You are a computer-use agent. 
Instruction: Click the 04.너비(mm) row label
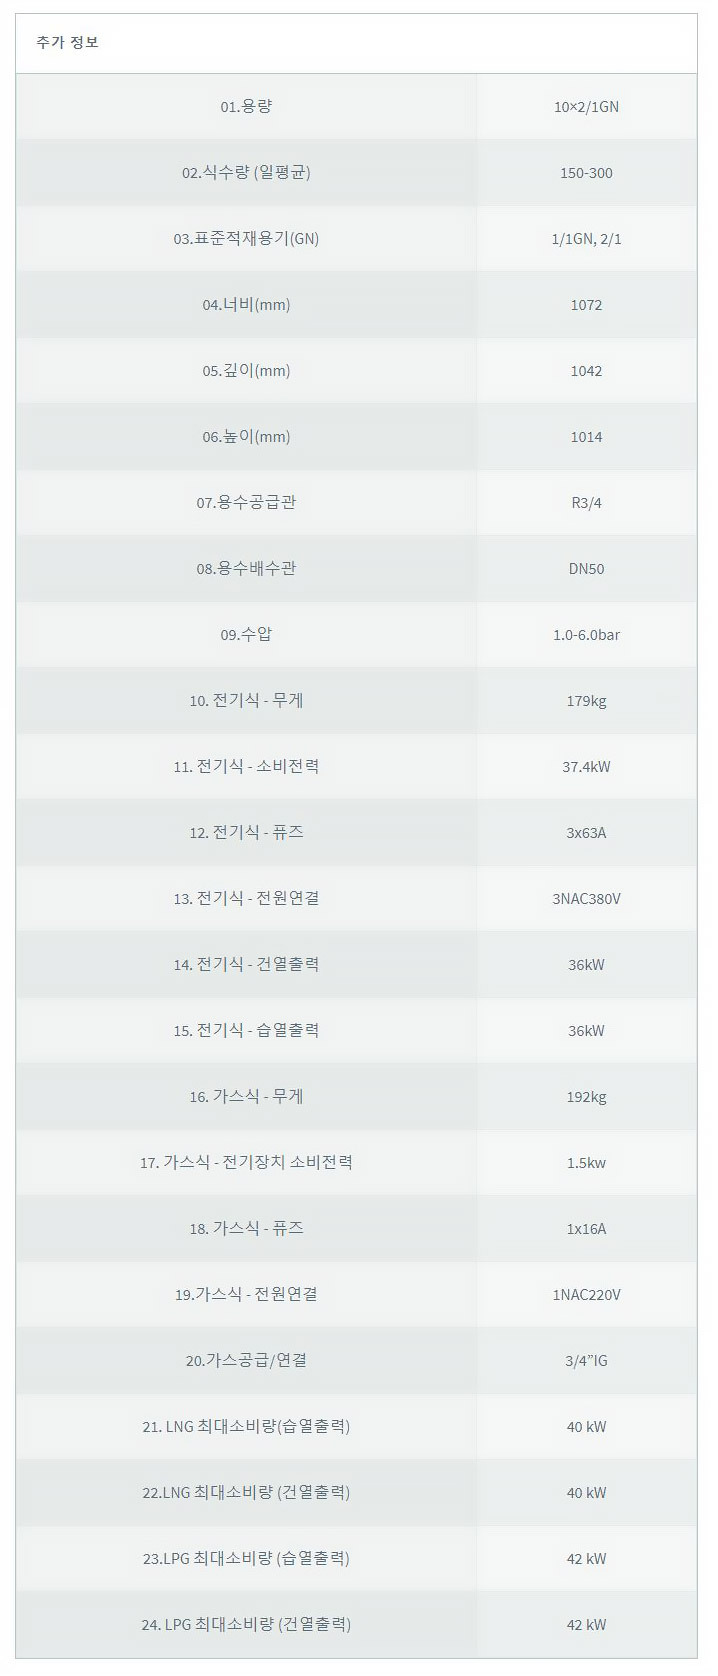246,304
